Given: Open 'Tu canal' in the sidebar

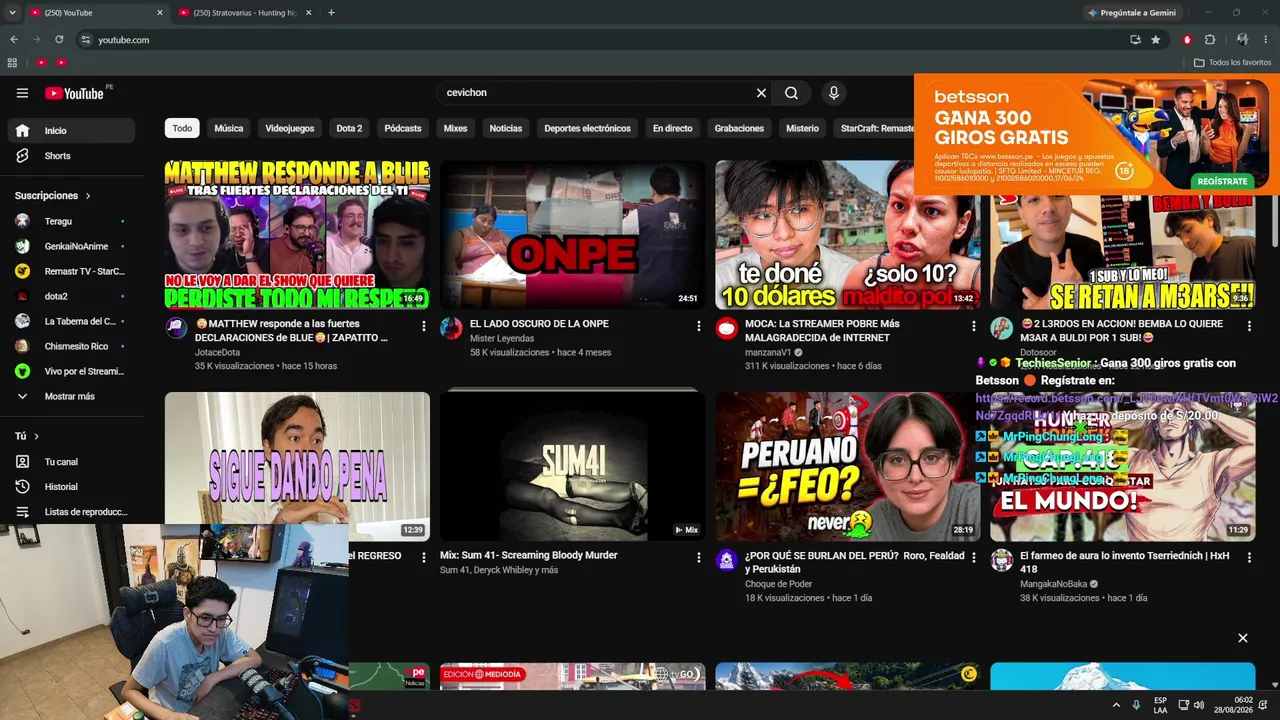Looking at the screenshot, I should (x=71, y=462).
